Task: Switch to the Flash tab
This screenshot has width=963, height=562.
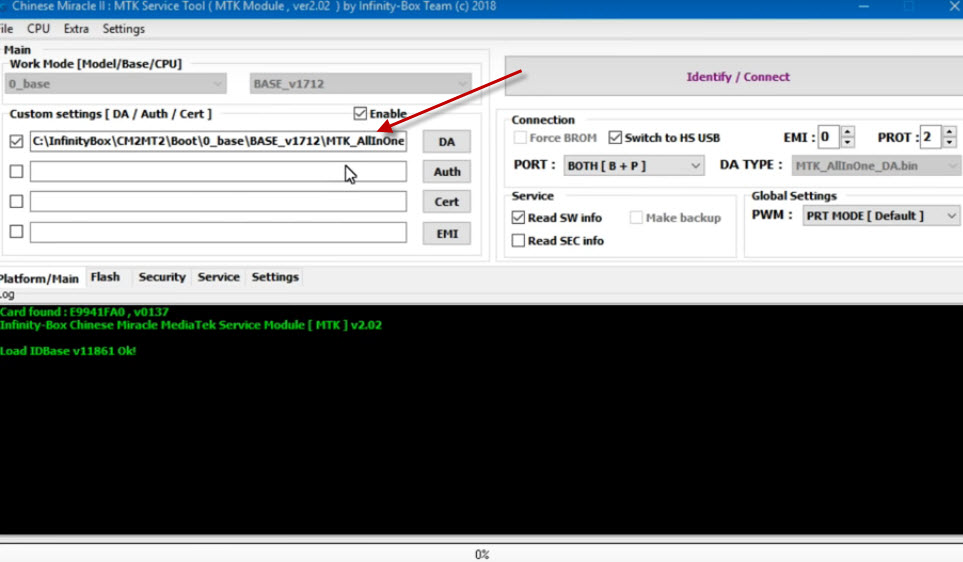Action: click(x=105, y=277)
